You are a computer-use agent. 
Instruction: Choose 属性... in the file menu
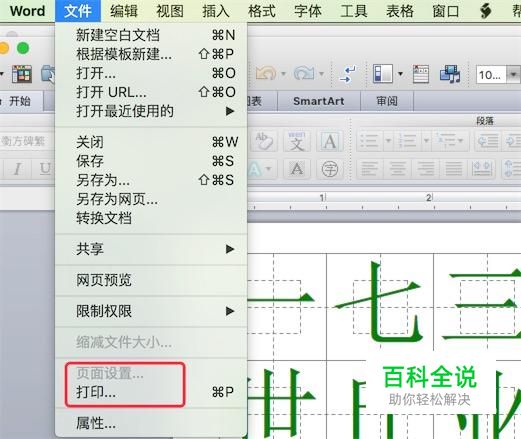(x=151, y=423)
